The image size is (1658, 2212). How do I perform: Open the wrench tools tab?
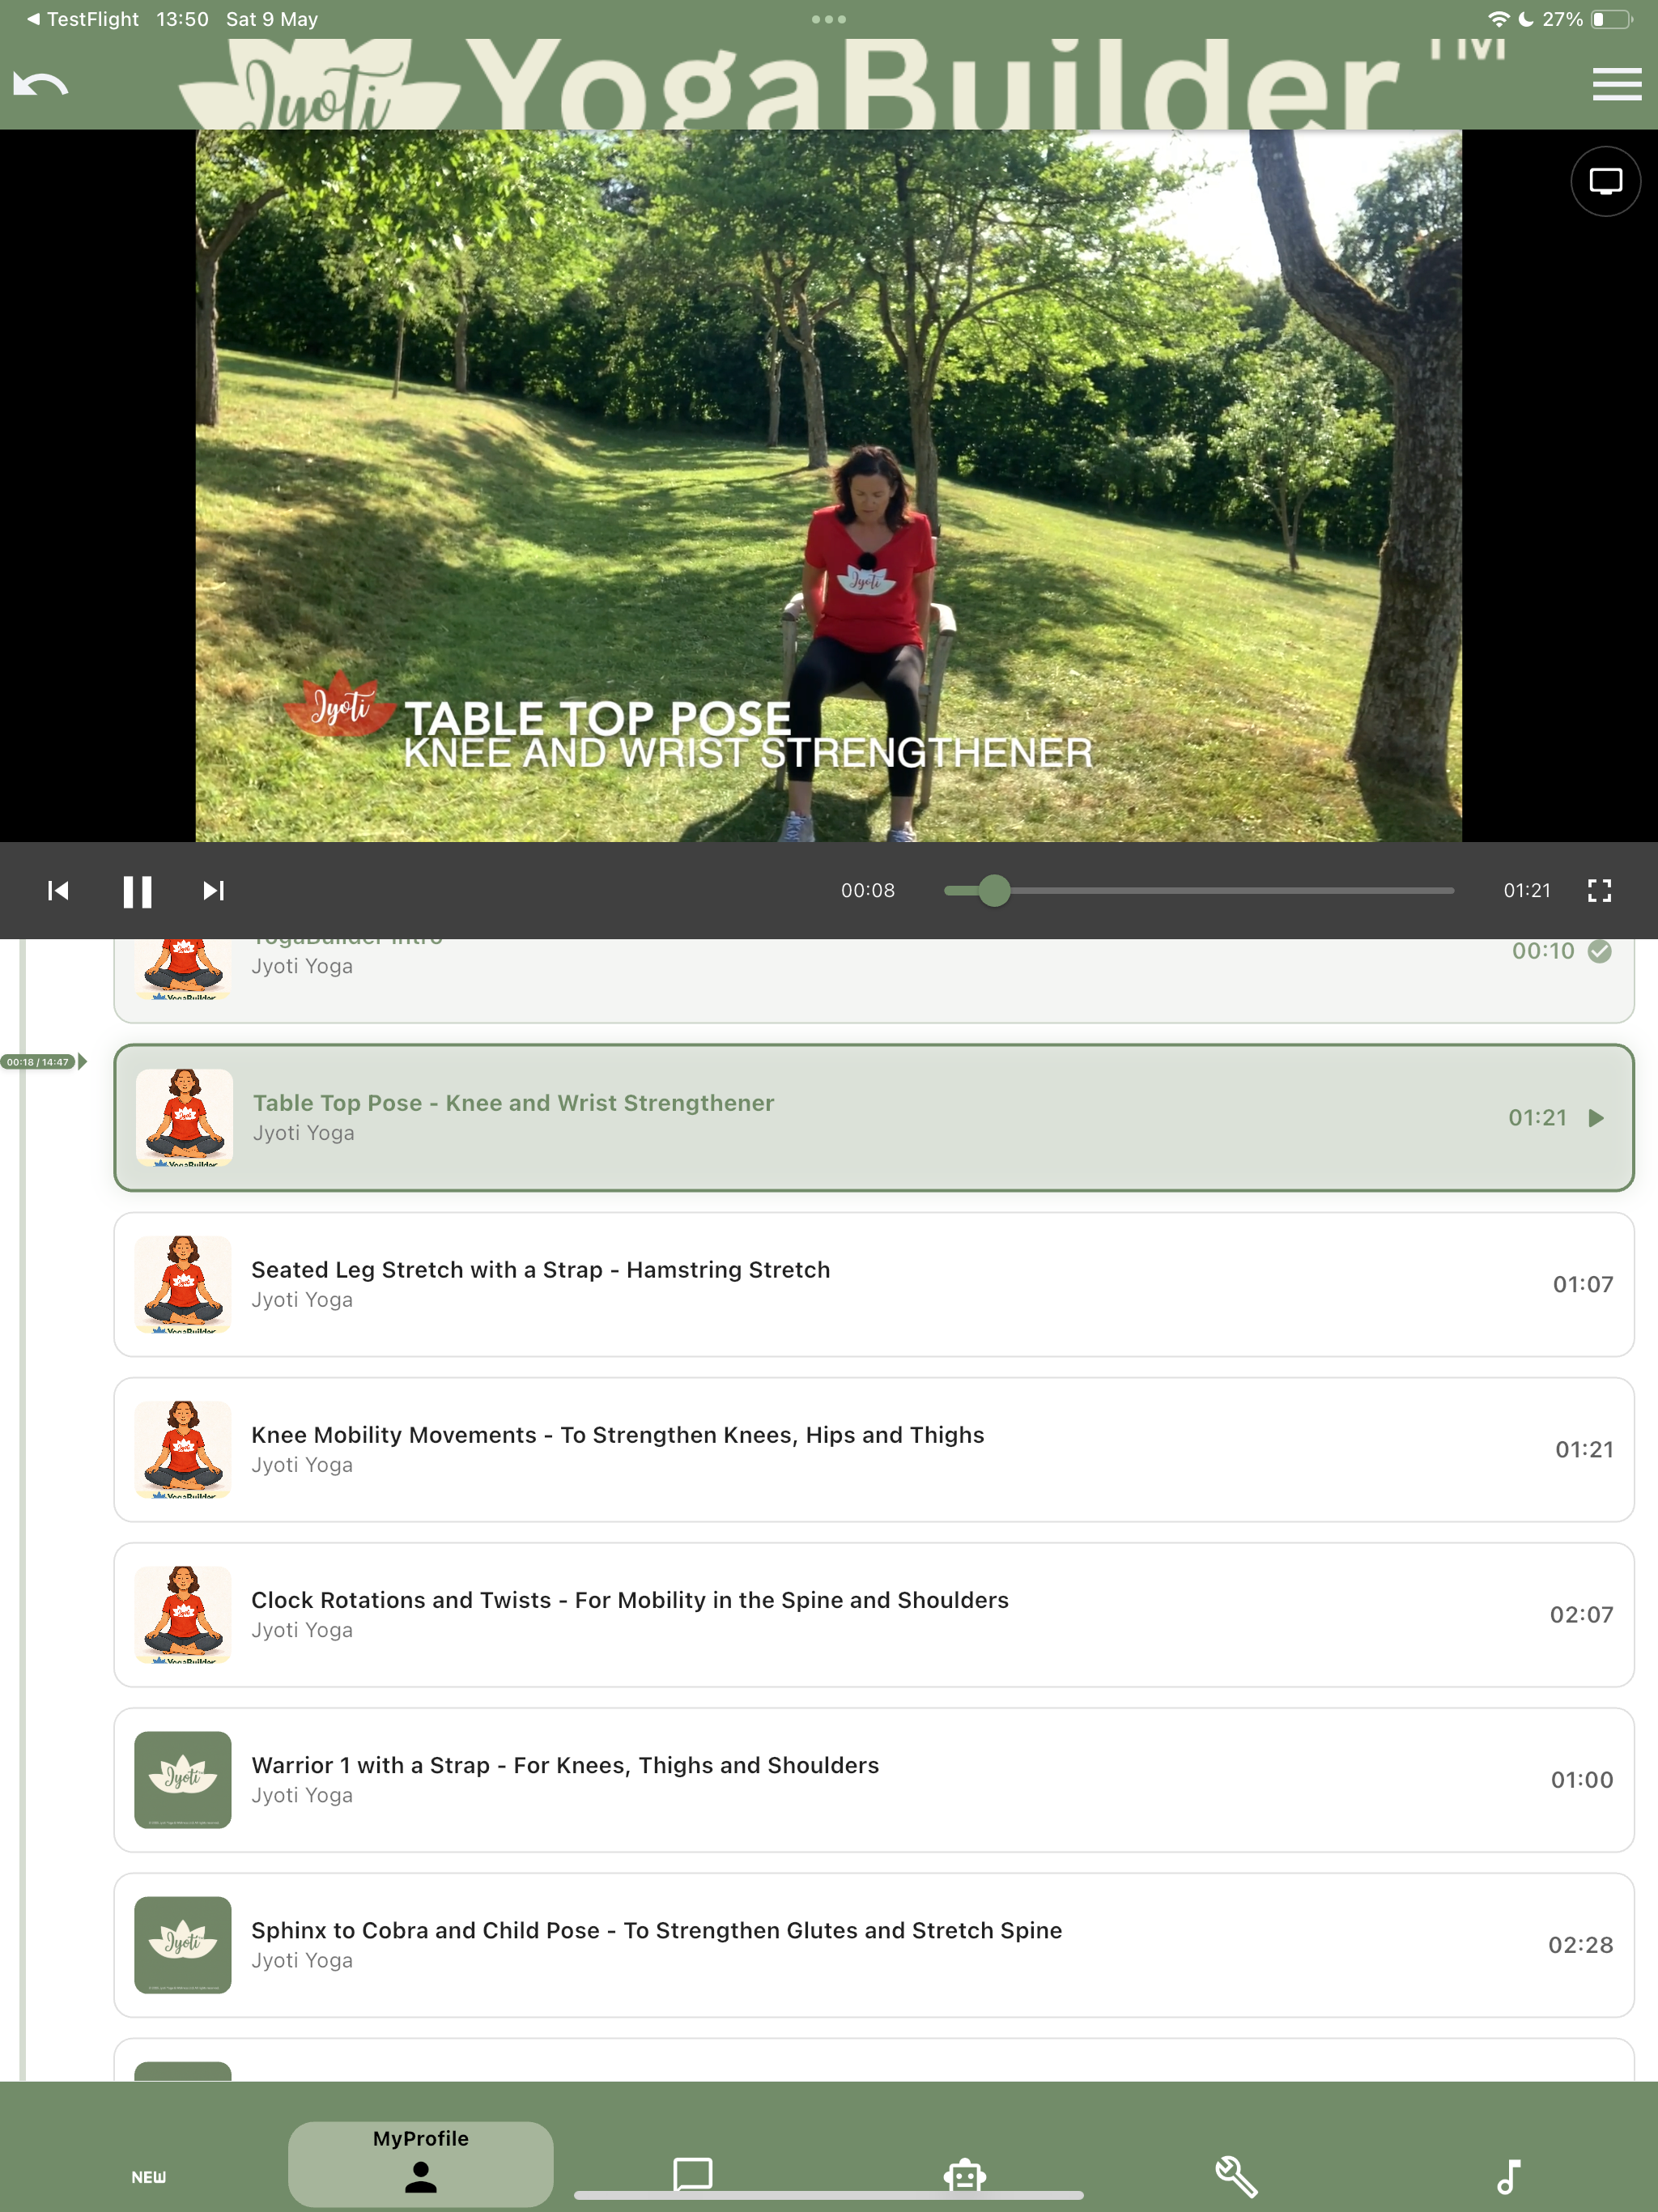pyautogui.click(x=1236, y=2176)
